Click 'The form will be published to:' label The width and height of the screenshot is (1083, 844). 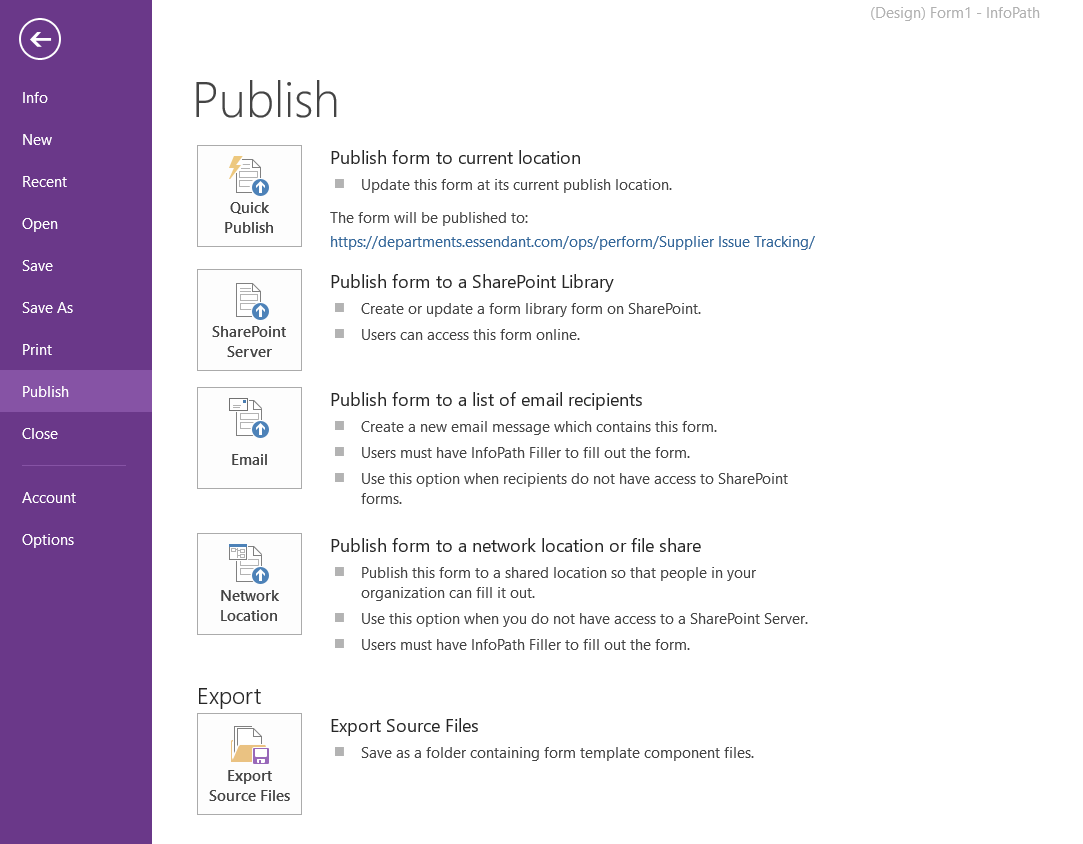click(429, 218)
